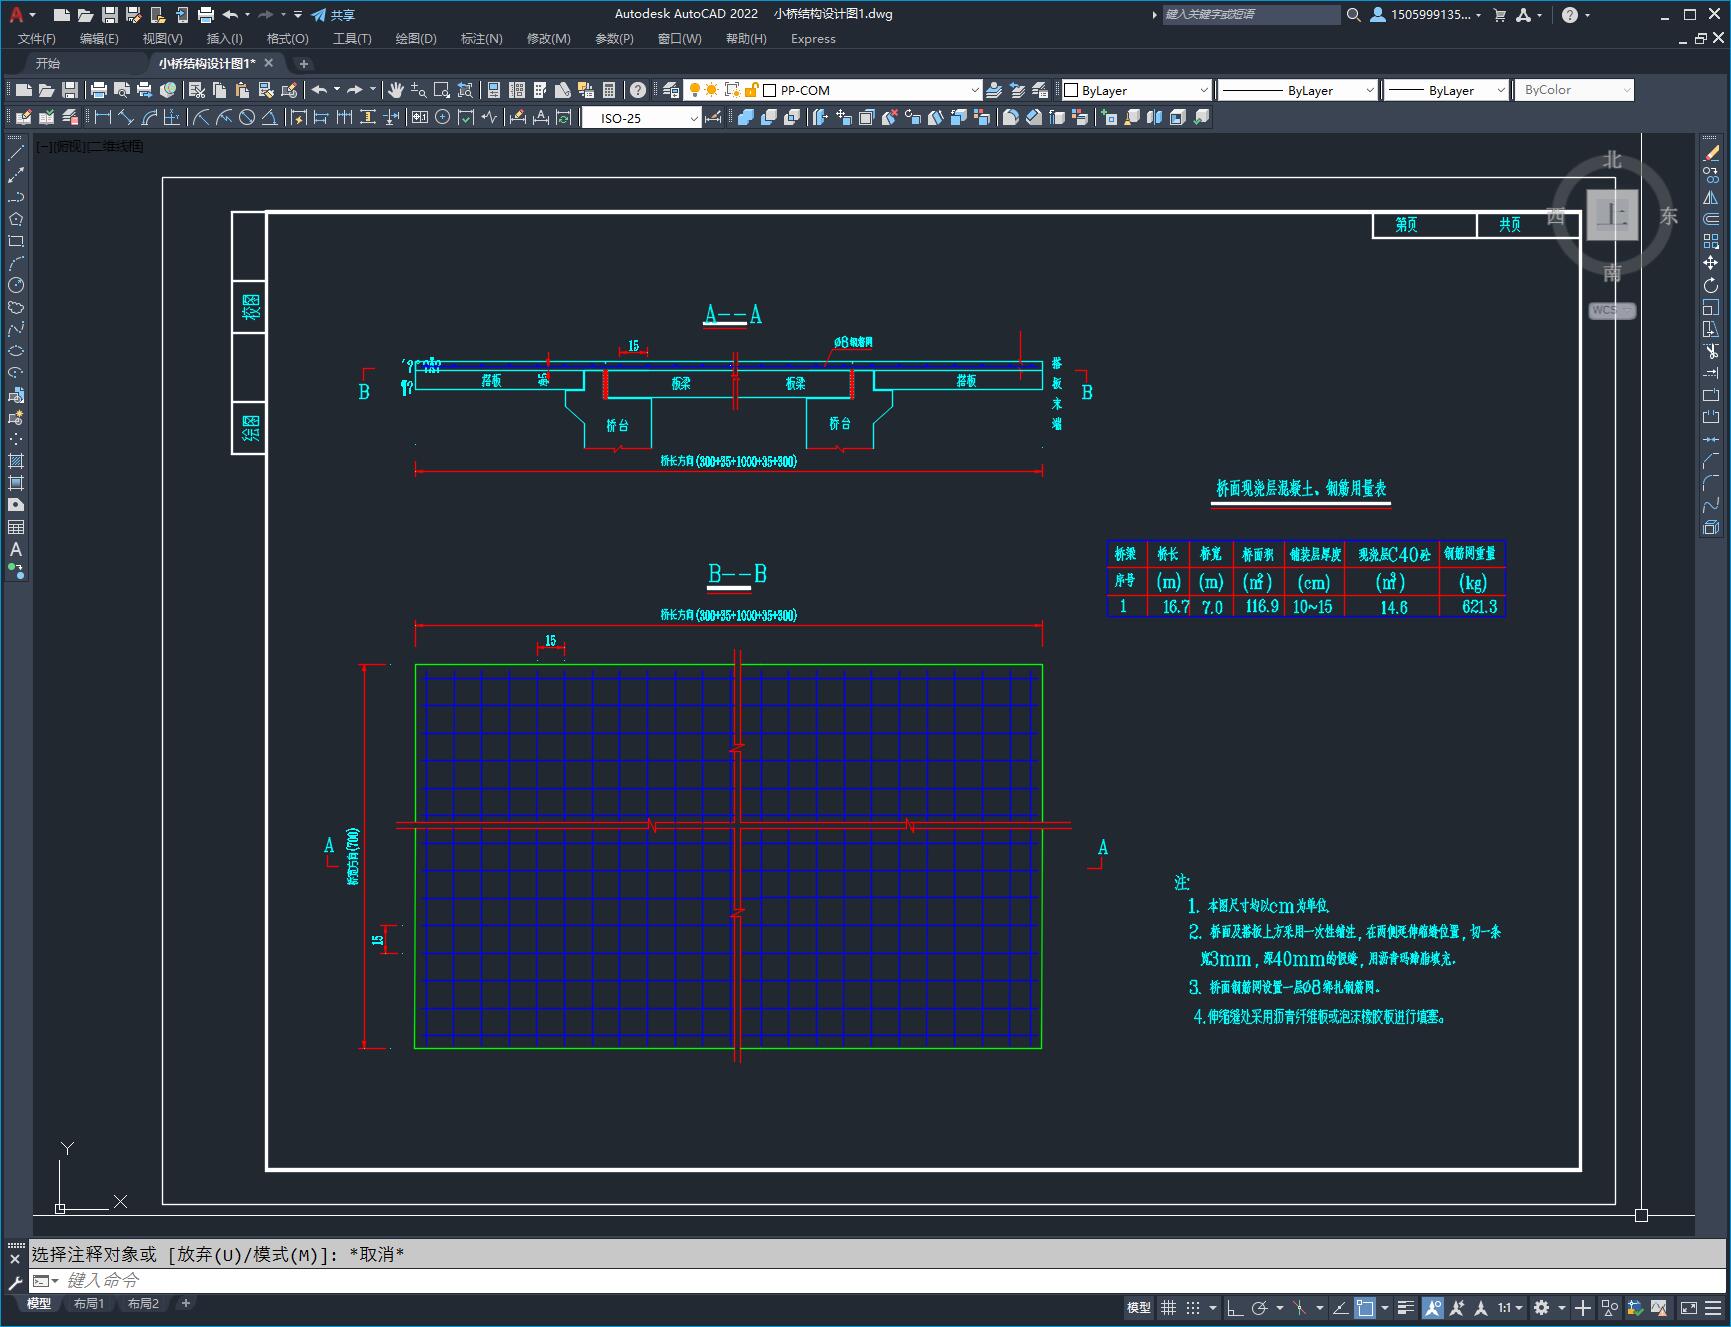This screenshot has width=1731, height=1327.
Task: Toggle layer lock icon in layer dropdown
Action: [752, 90]
